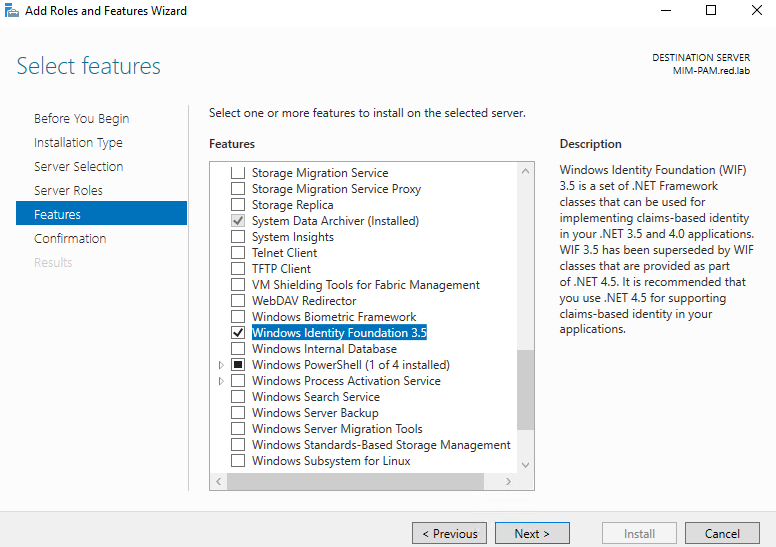Viewport: 776px width, 547px height.
Task: Open the Confirmation step in sidebar
Action: click(70, 238)
